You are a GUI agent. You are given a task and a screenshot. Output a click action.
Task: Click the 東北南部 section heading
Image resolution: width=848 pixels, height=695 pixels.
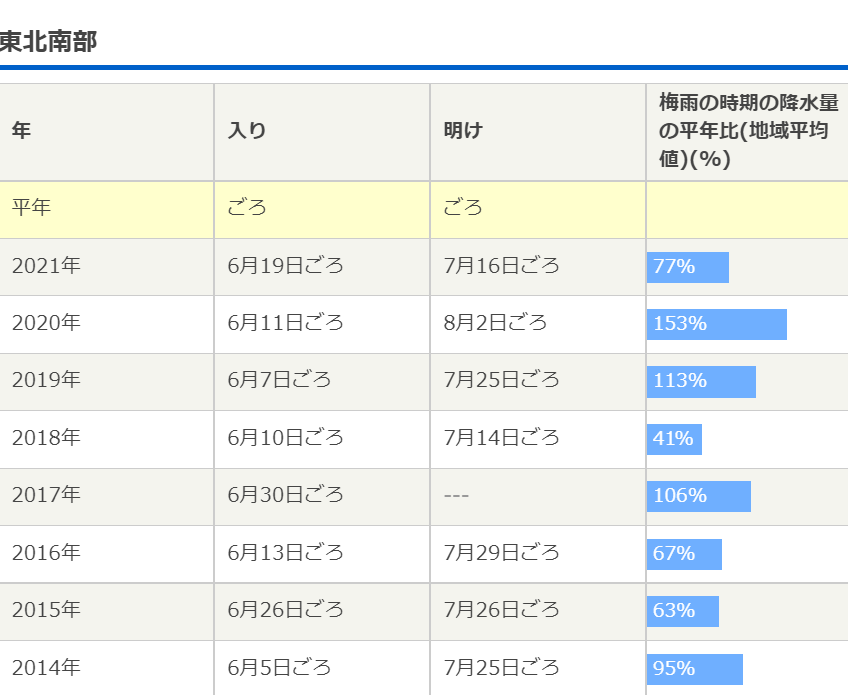[48, 42]
